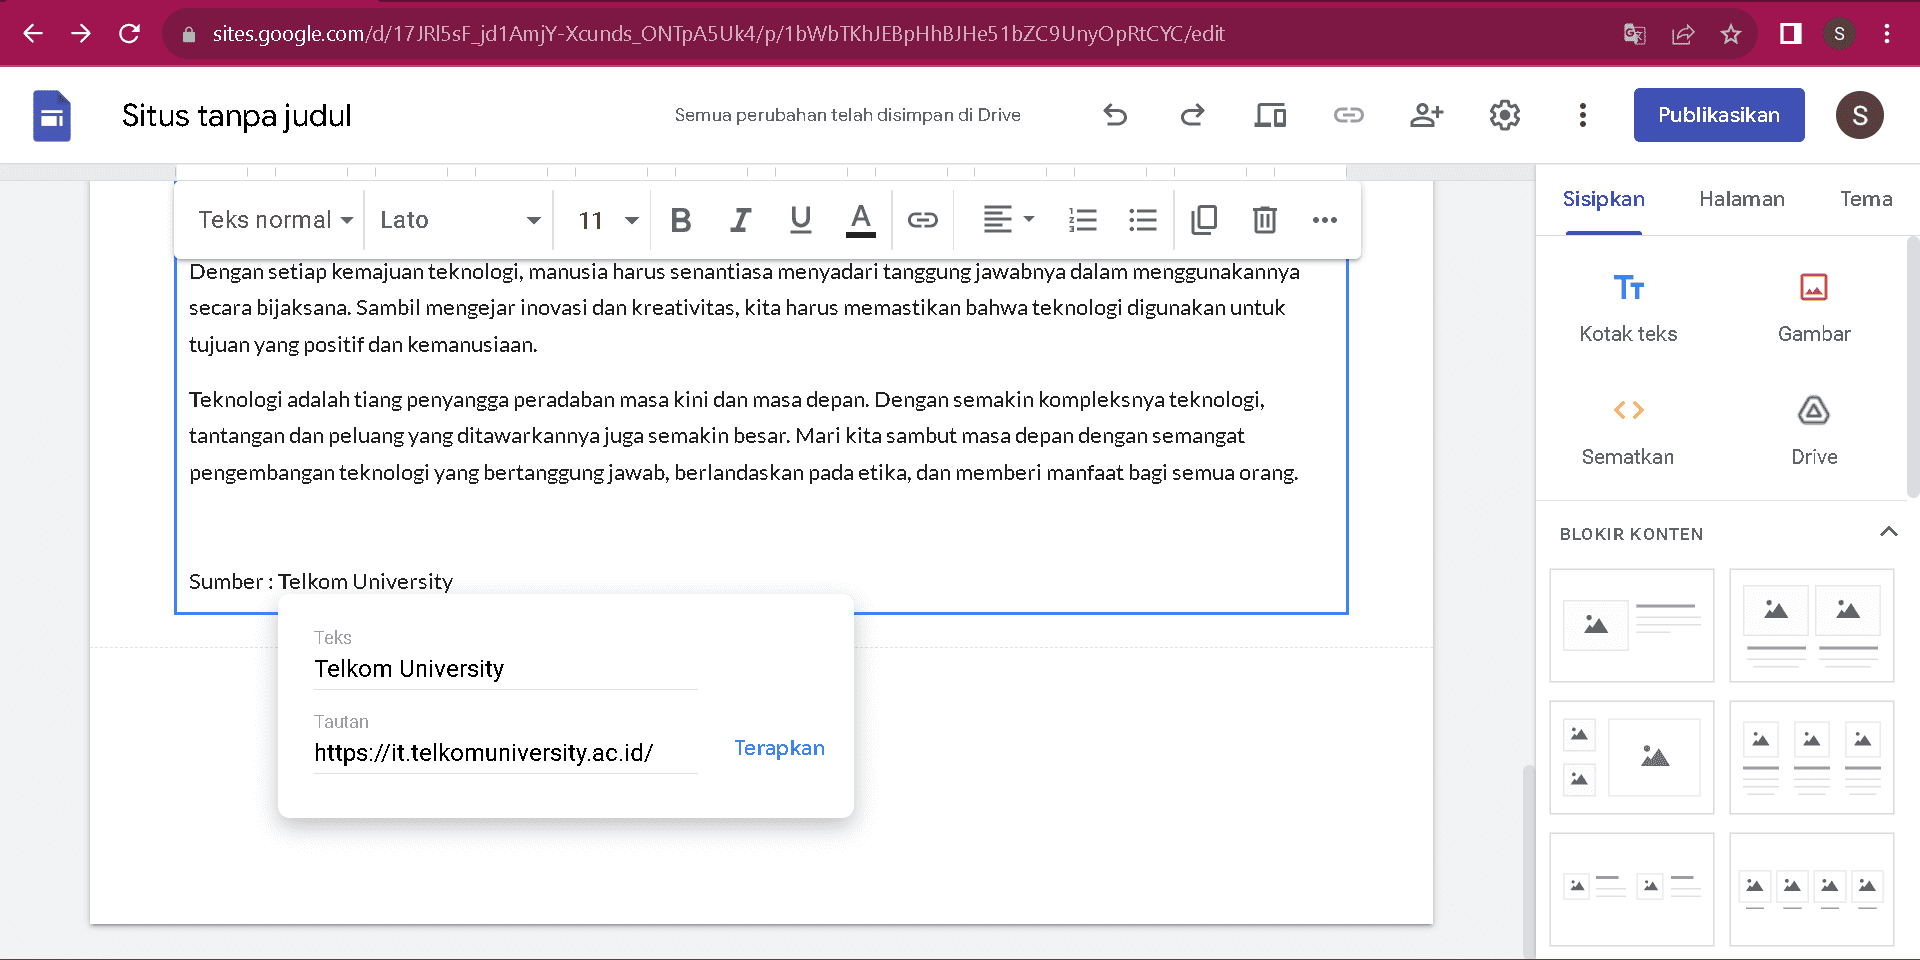Select the two small image-text content block
The height and width of the screenshot is (960, 1920).
pyautogui.click(x=1631, y=889)
